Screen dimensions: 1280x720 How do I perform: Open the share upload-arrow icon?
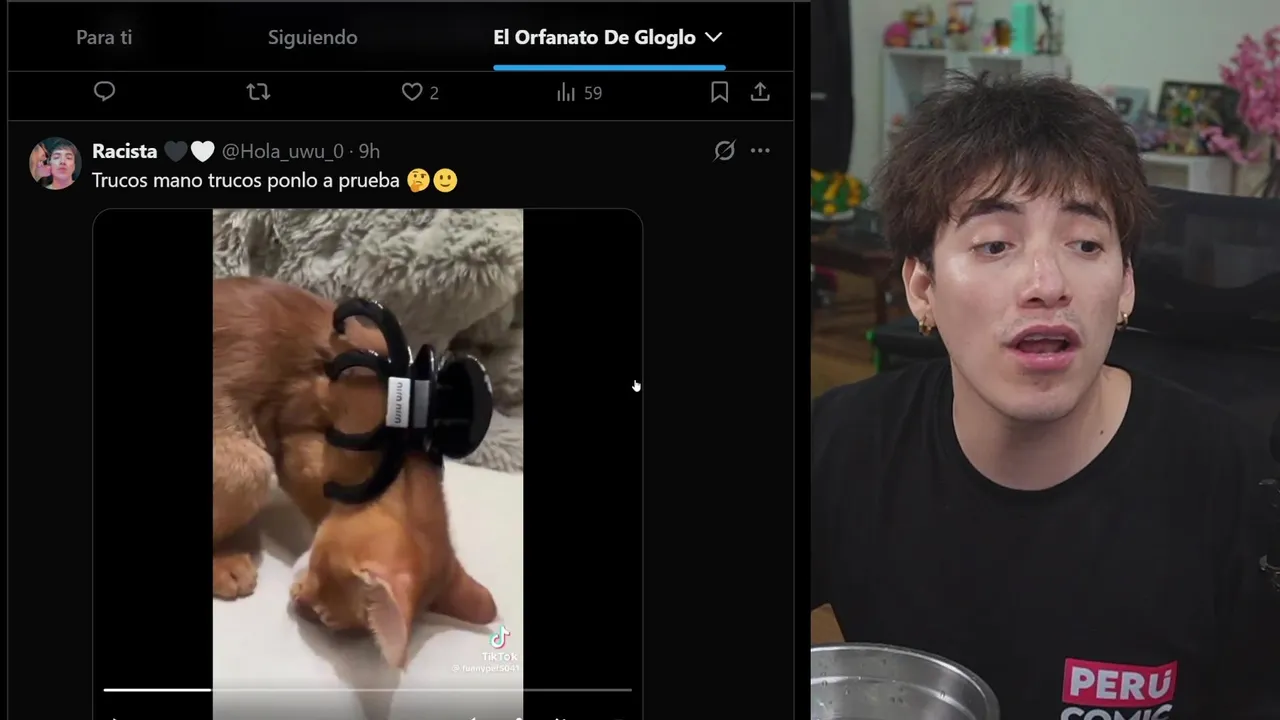coord(760,92)
